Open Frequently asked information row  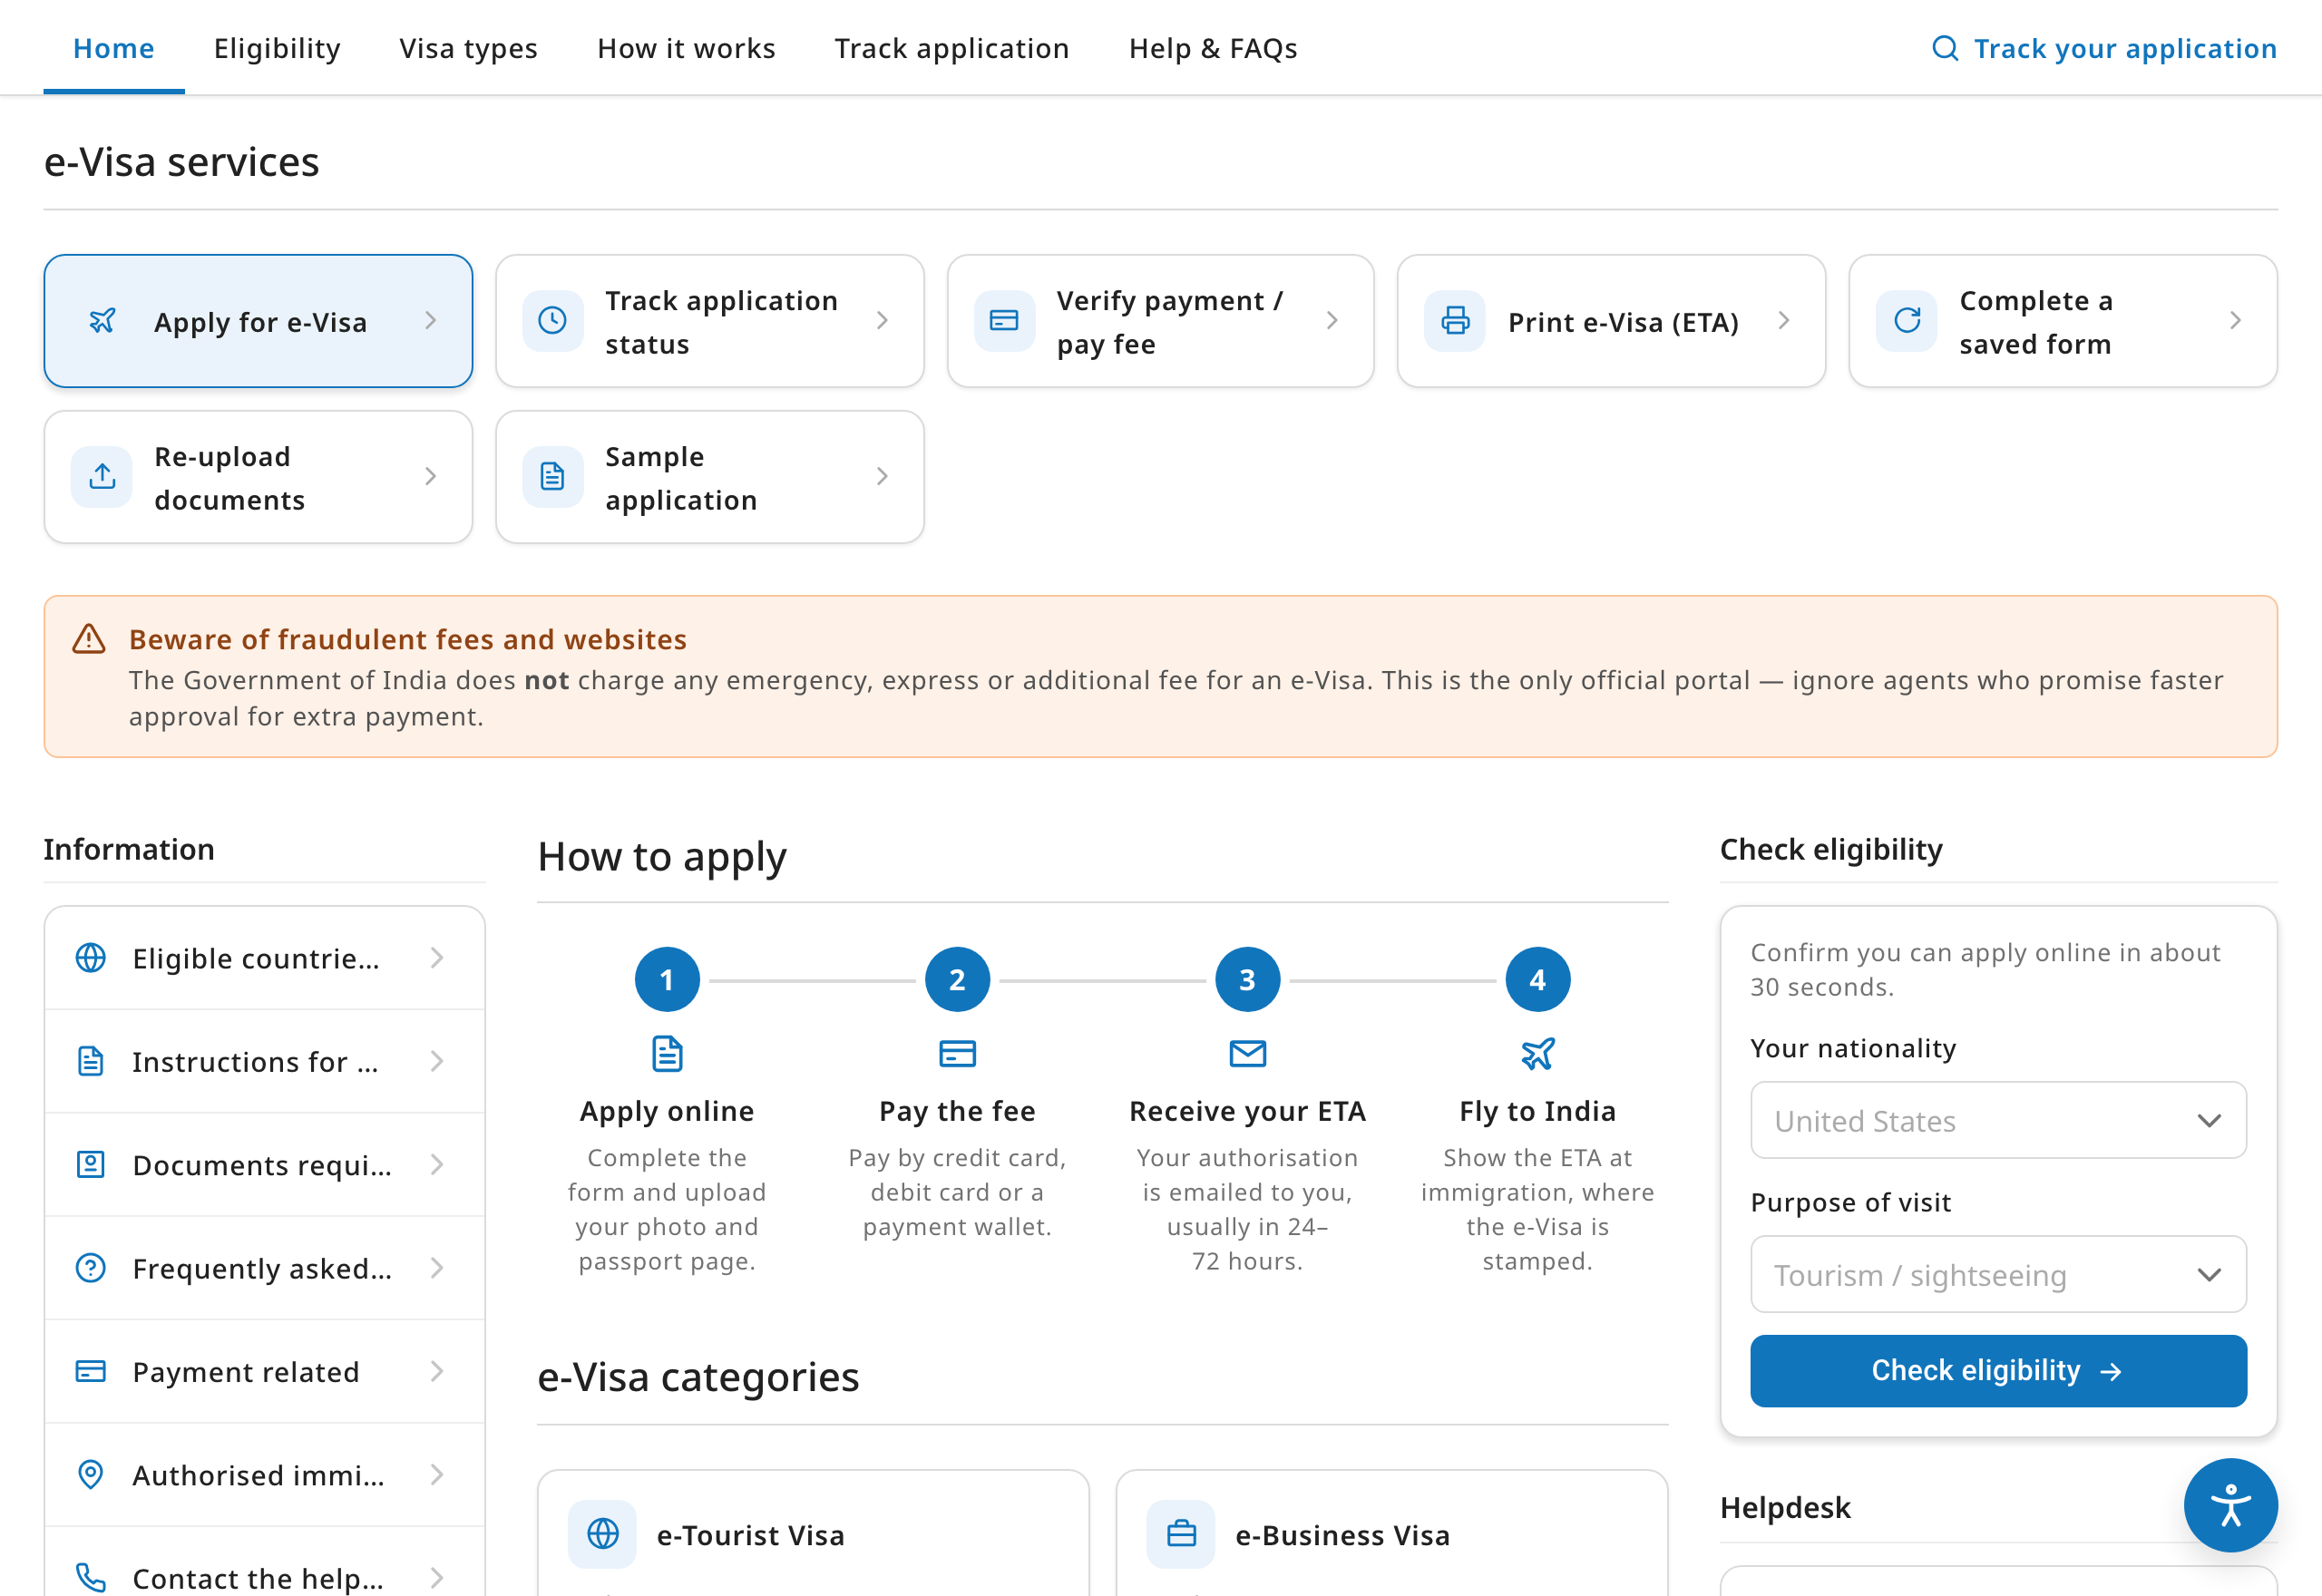point(264,1268)
